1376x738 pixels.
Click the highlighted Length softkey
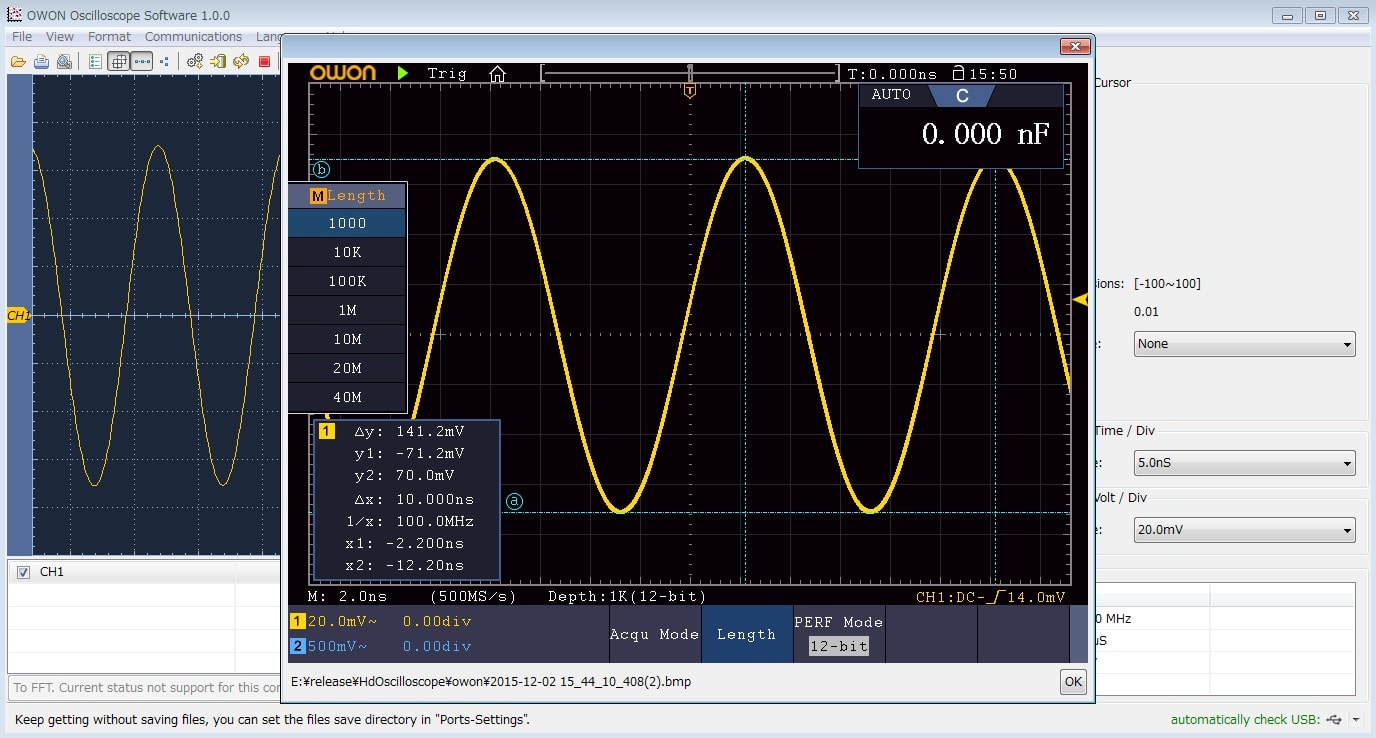coord(746,634)
